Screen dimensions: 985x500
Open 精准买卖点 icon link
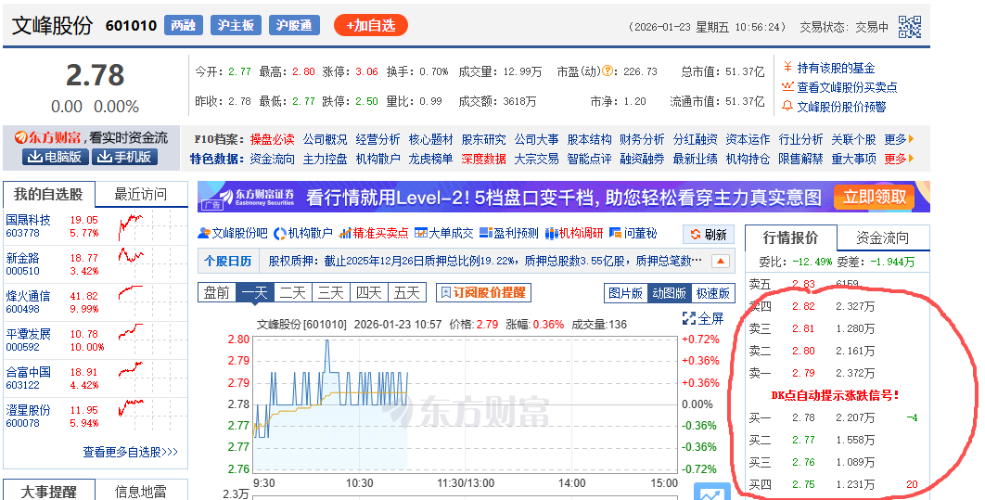point(374,234)
